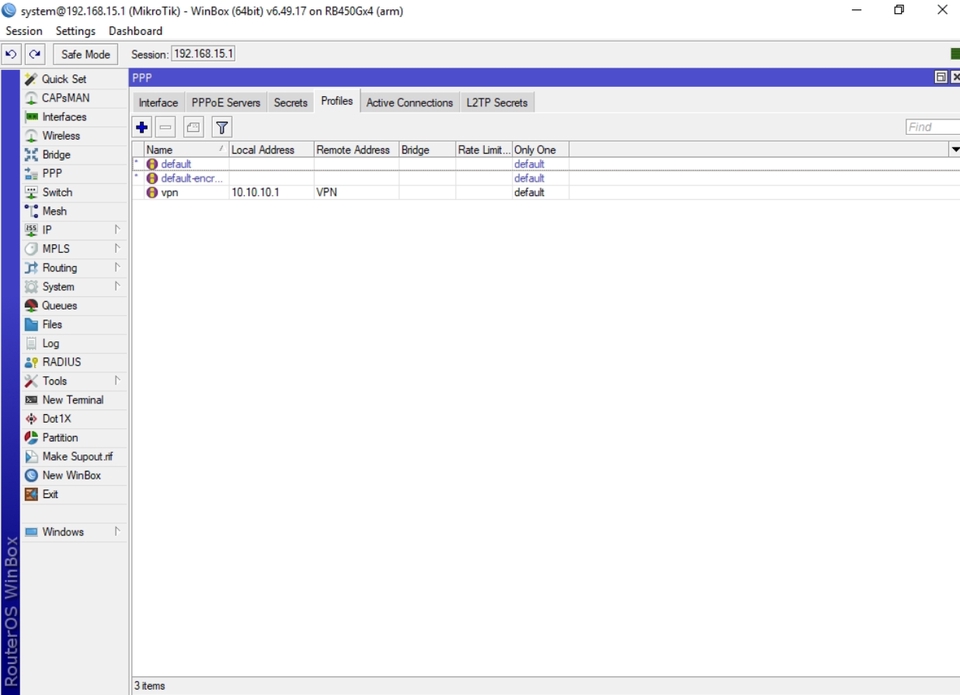Click the Session address field
This screenshot has height=695, width=960.
click(203, 54)
